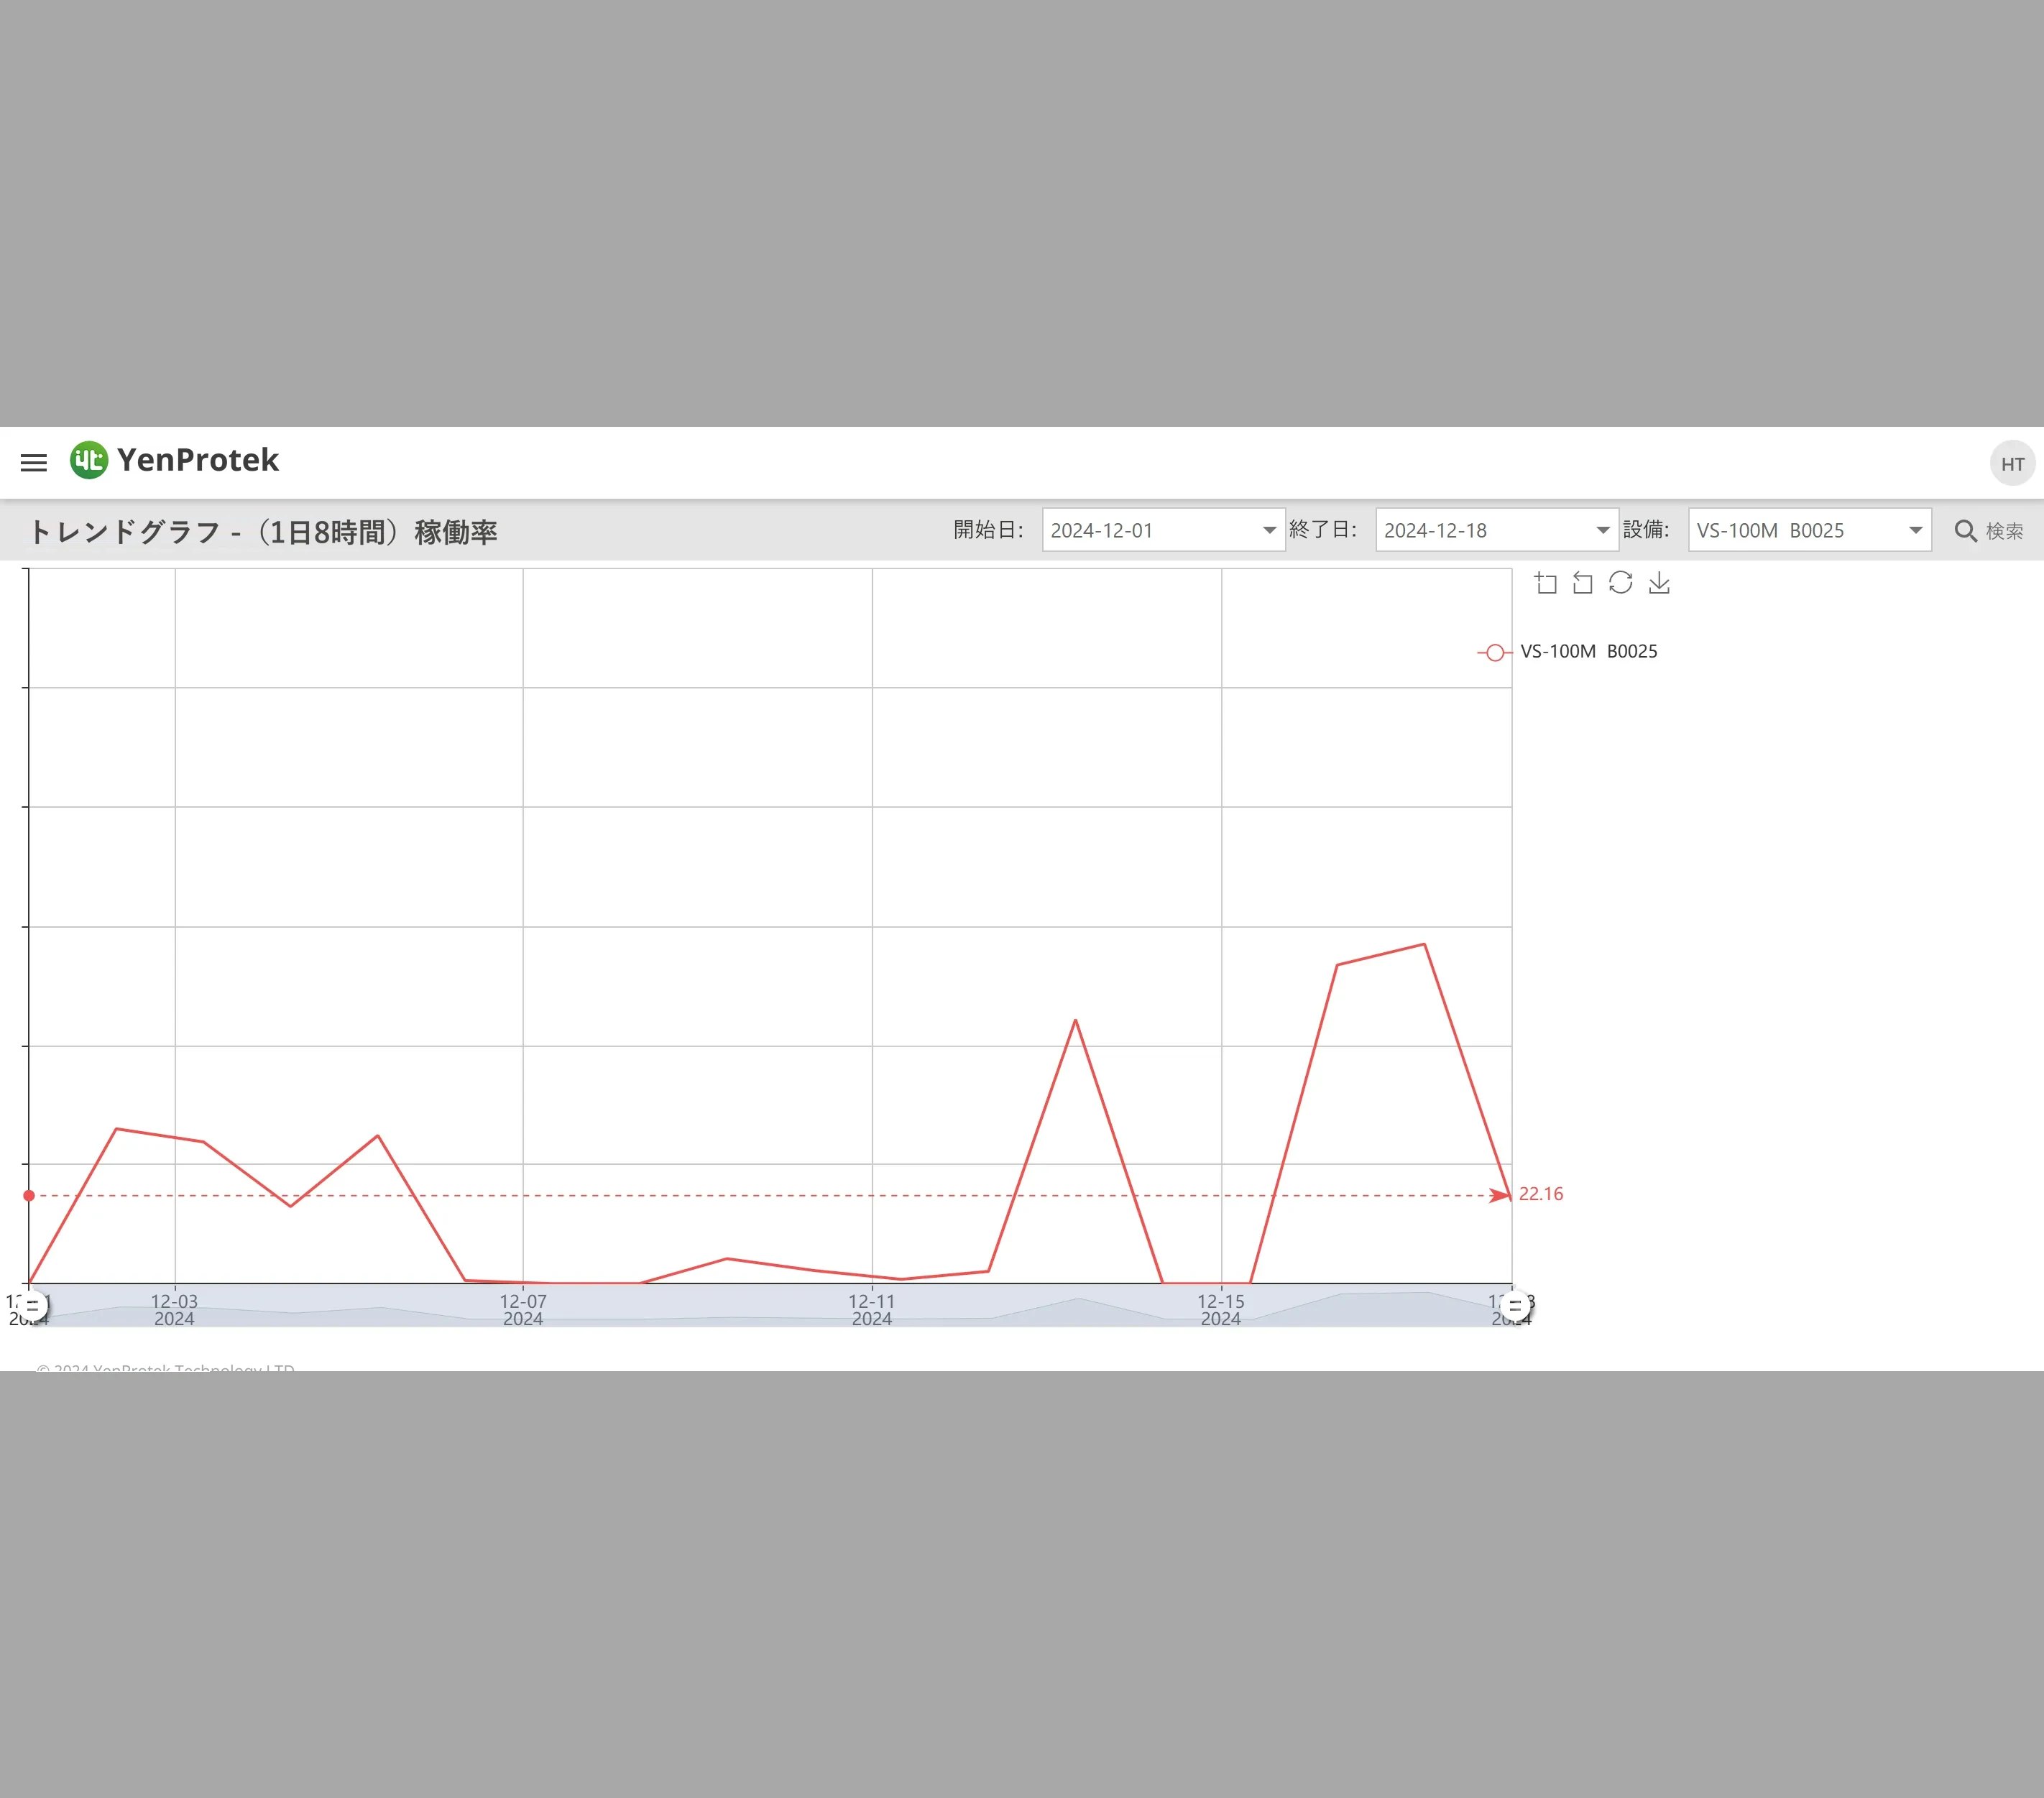2044x1798 pixels.
Task: Expand the equipment dropdown arrow
Action: [1916, 530]
